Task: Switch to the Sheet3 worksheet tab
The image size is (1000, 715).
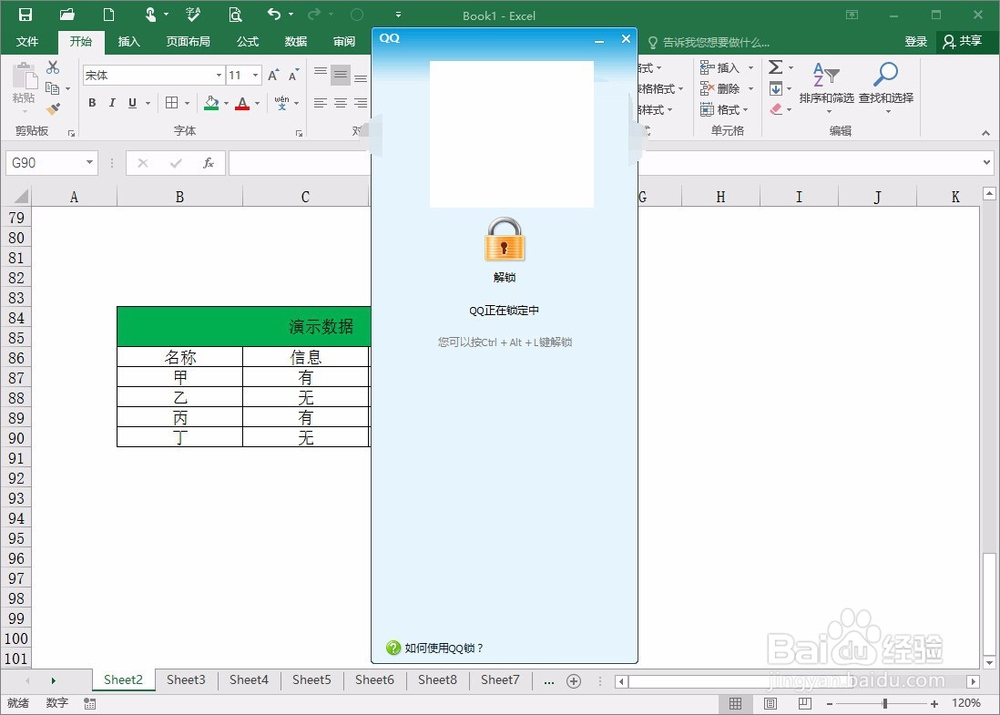Action: tap(186, 680)
